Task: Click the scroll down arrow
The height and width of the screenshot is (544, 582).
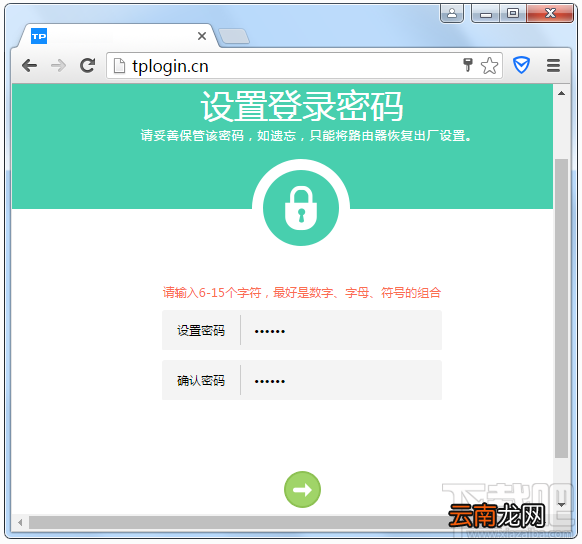Action: click(562, 505)
